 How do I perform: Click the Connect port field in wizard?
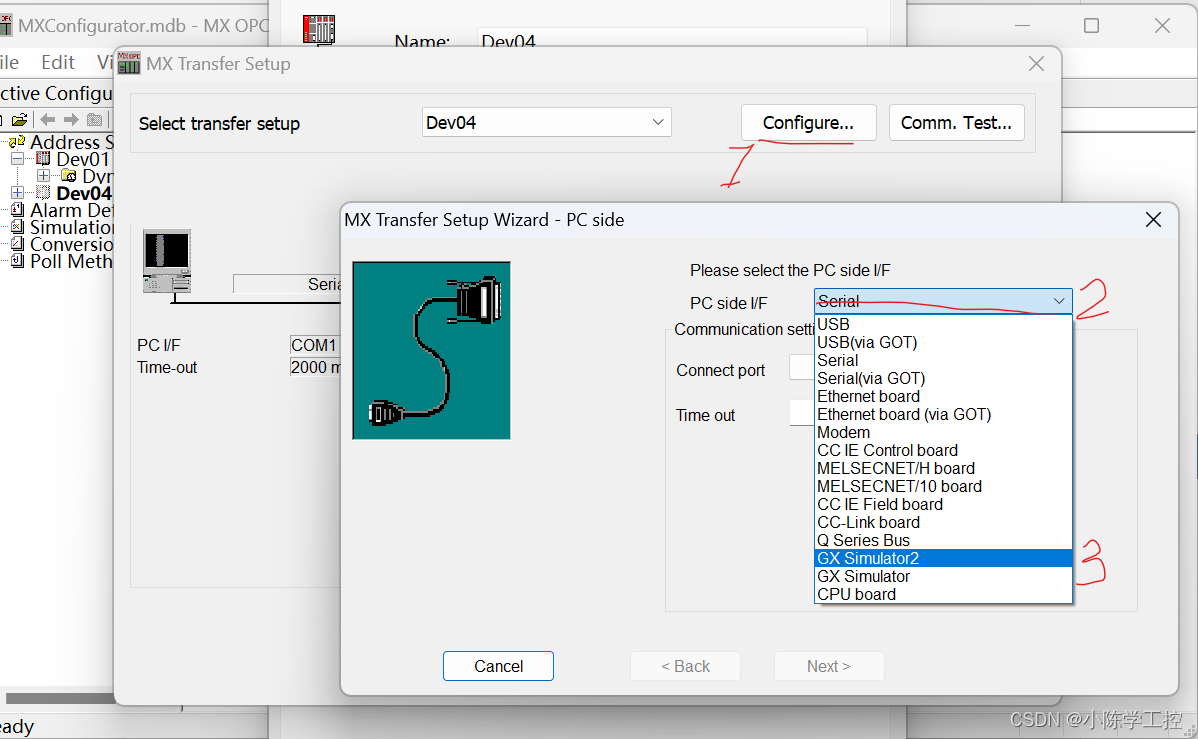pos(801,368)
